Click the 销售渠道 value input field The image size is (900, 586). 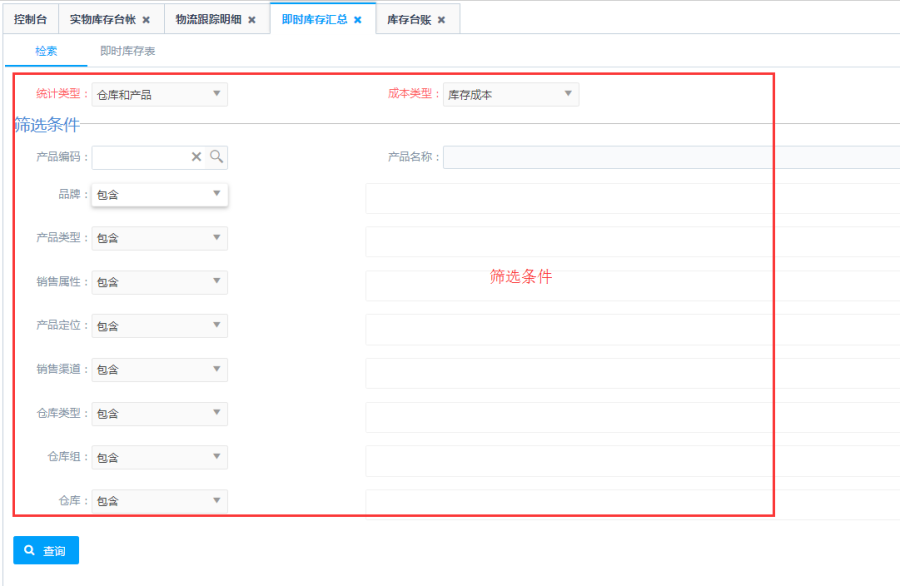632,373
